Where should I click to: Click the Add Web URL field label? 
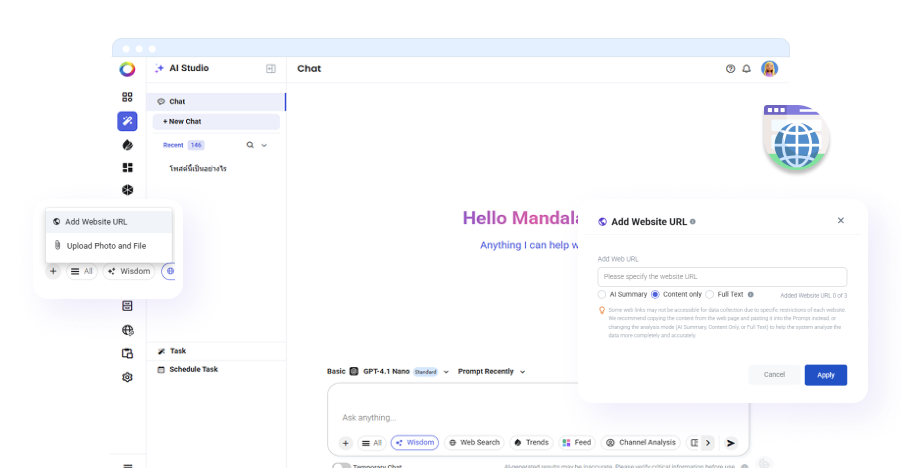618,259
